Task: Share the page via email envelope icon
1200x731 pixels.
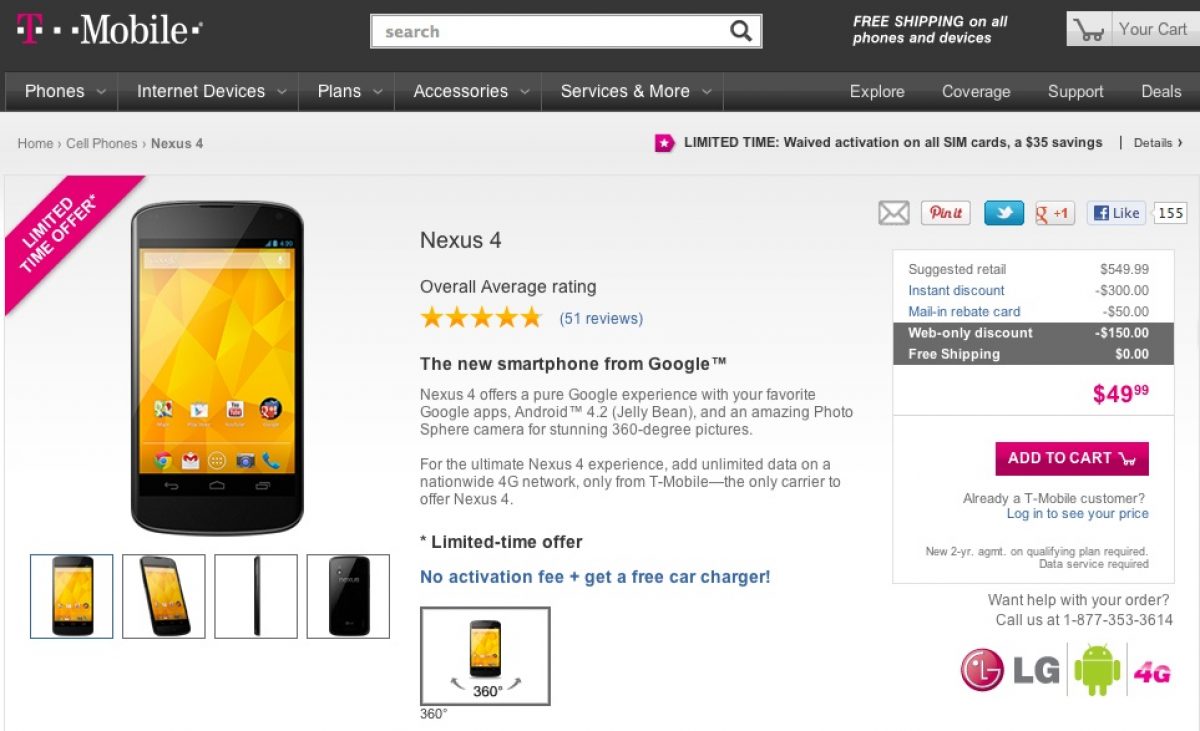Action: [894, 213]
